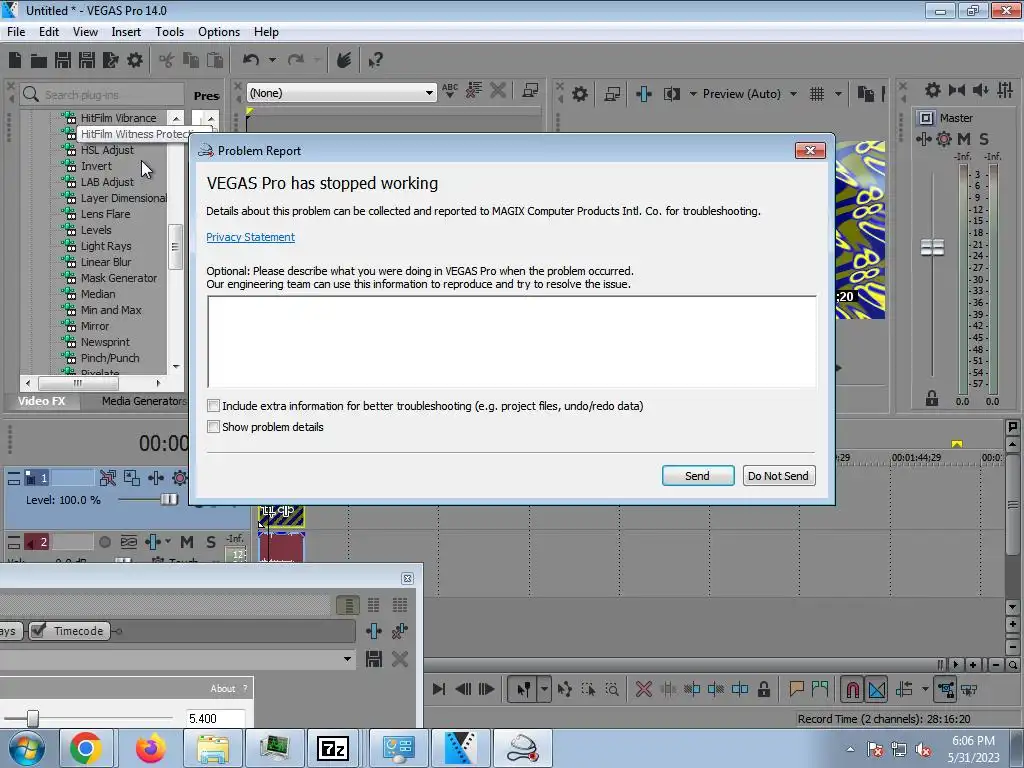Toggle Mute on the Master bus
1024x768 pixels.
tap(964, 139)
